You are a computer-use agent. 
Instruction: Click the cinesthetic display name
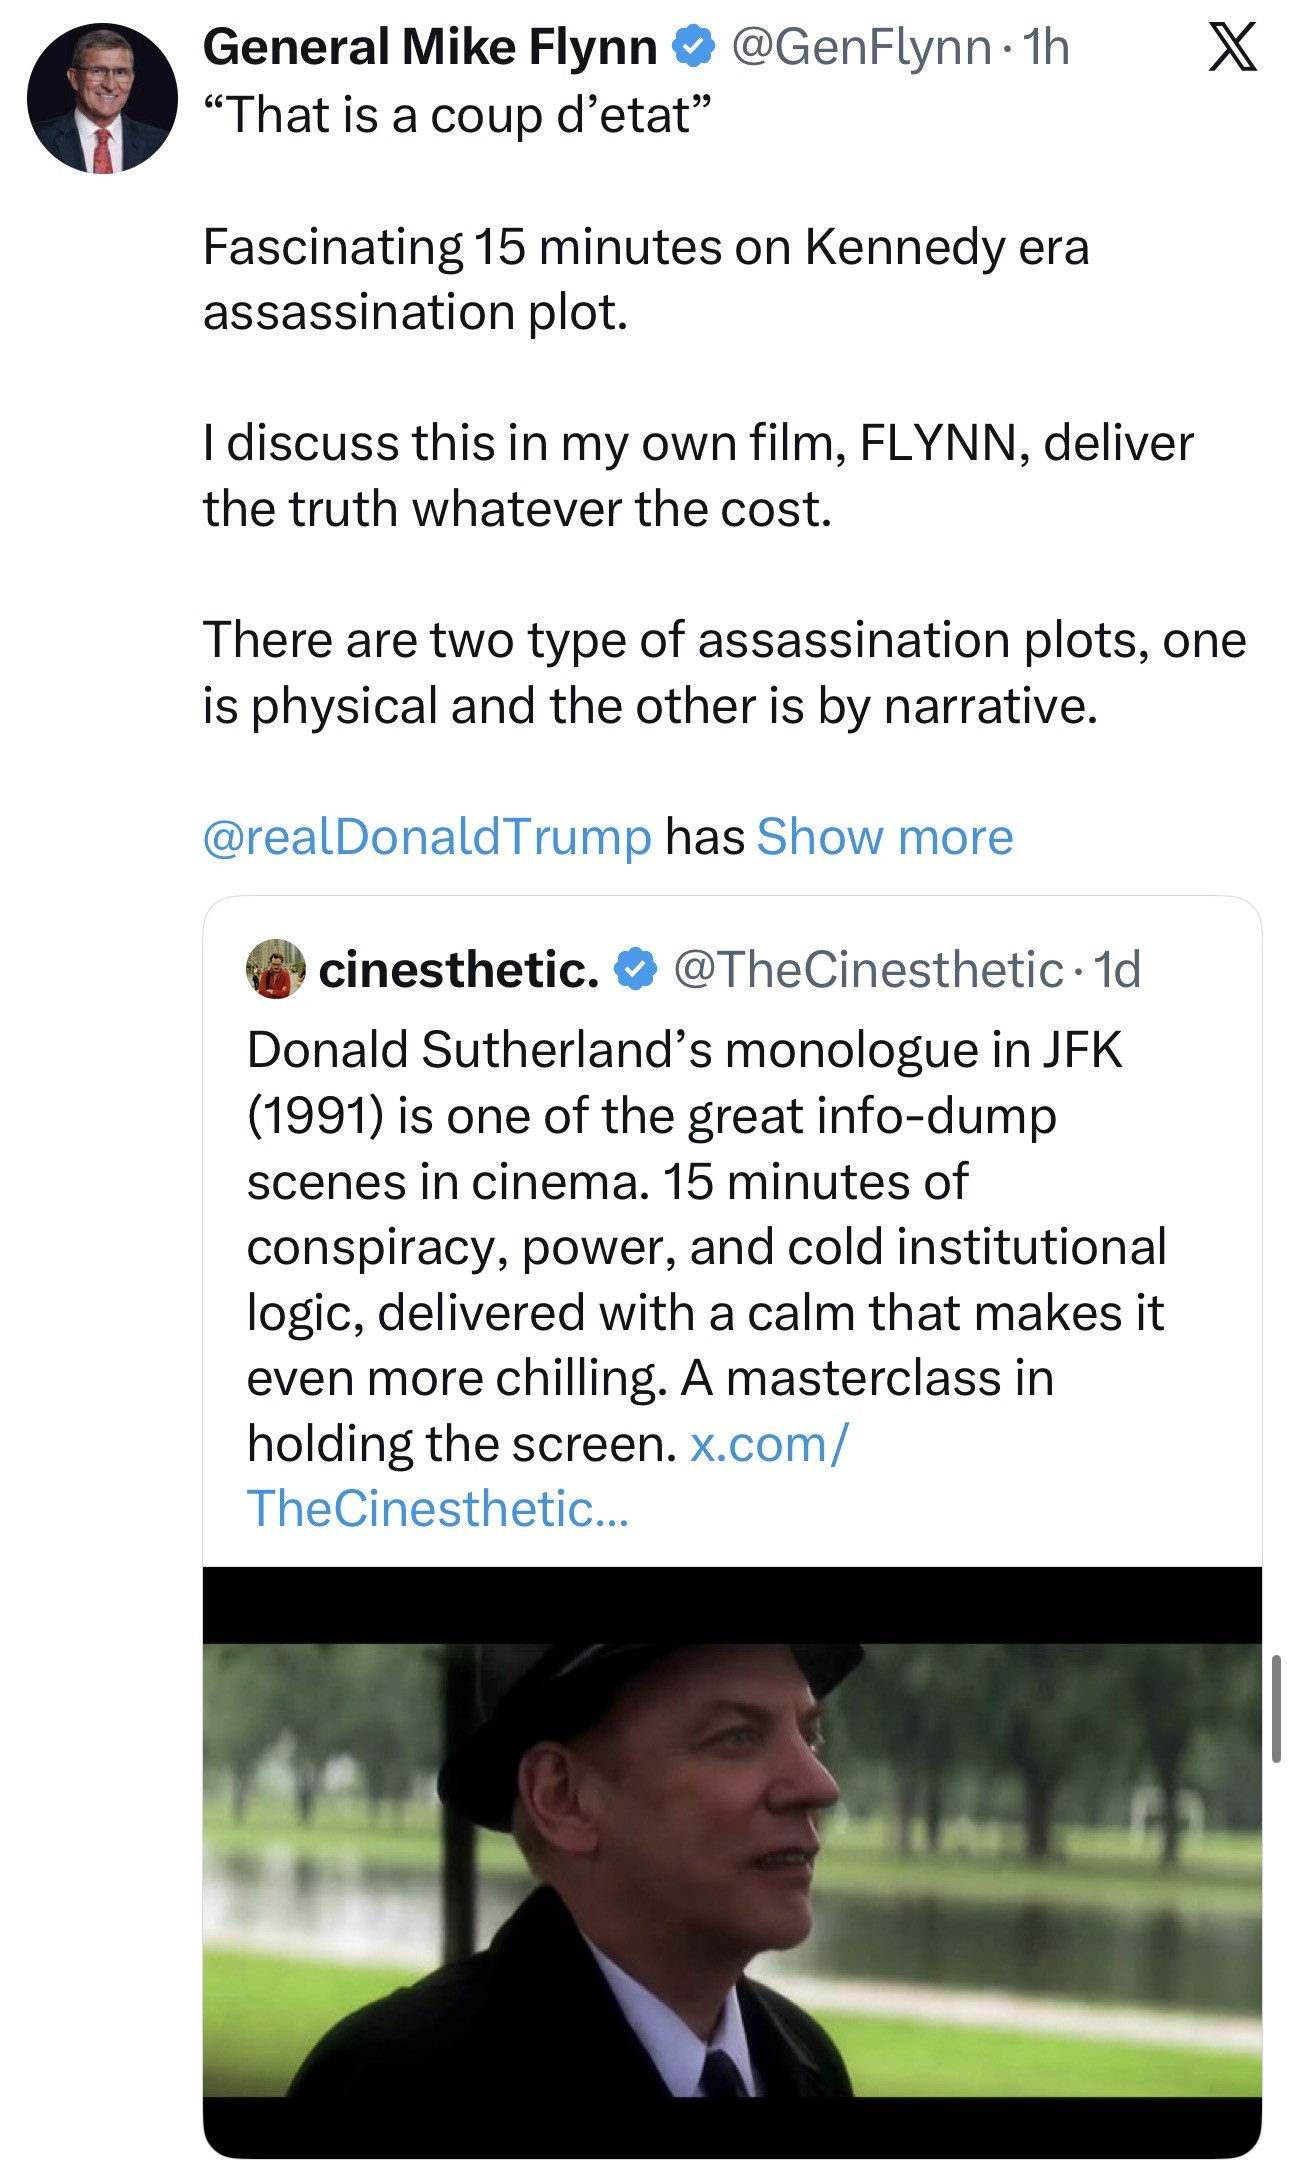(x=459, y=969)
